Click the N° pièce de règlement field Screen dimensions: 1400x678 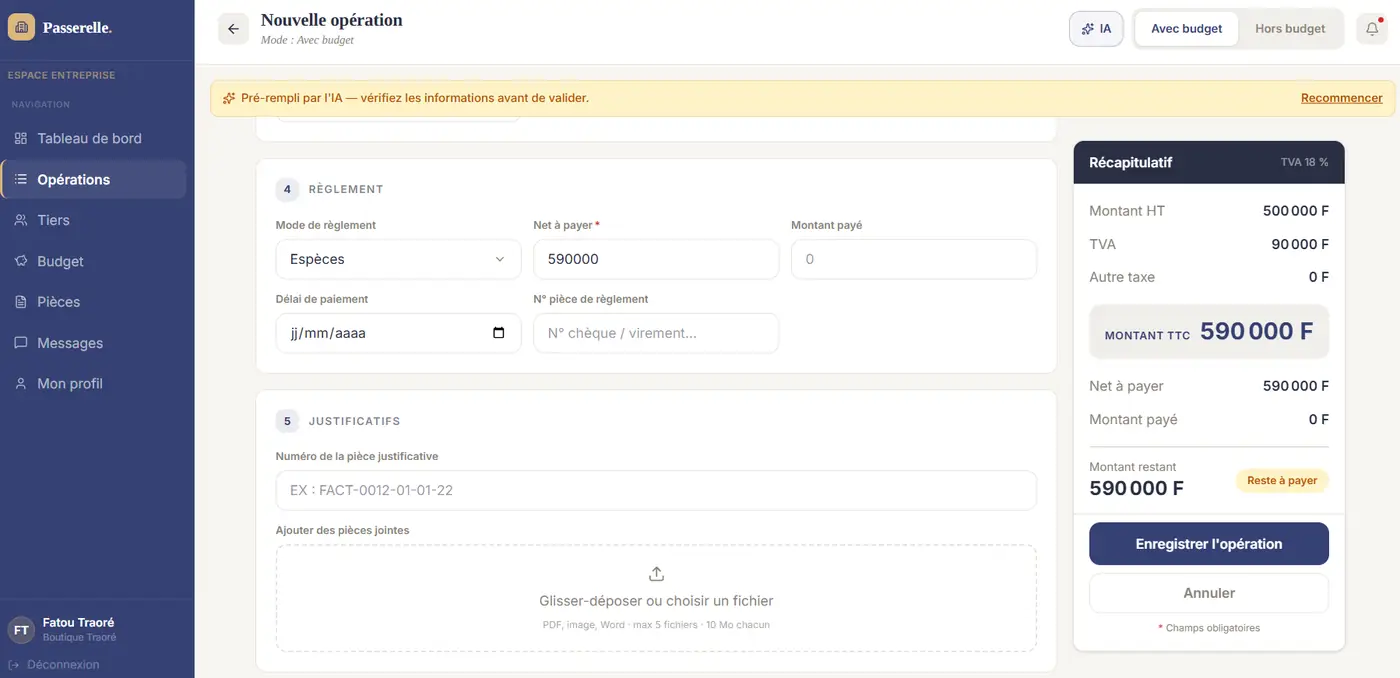point(656,333)
